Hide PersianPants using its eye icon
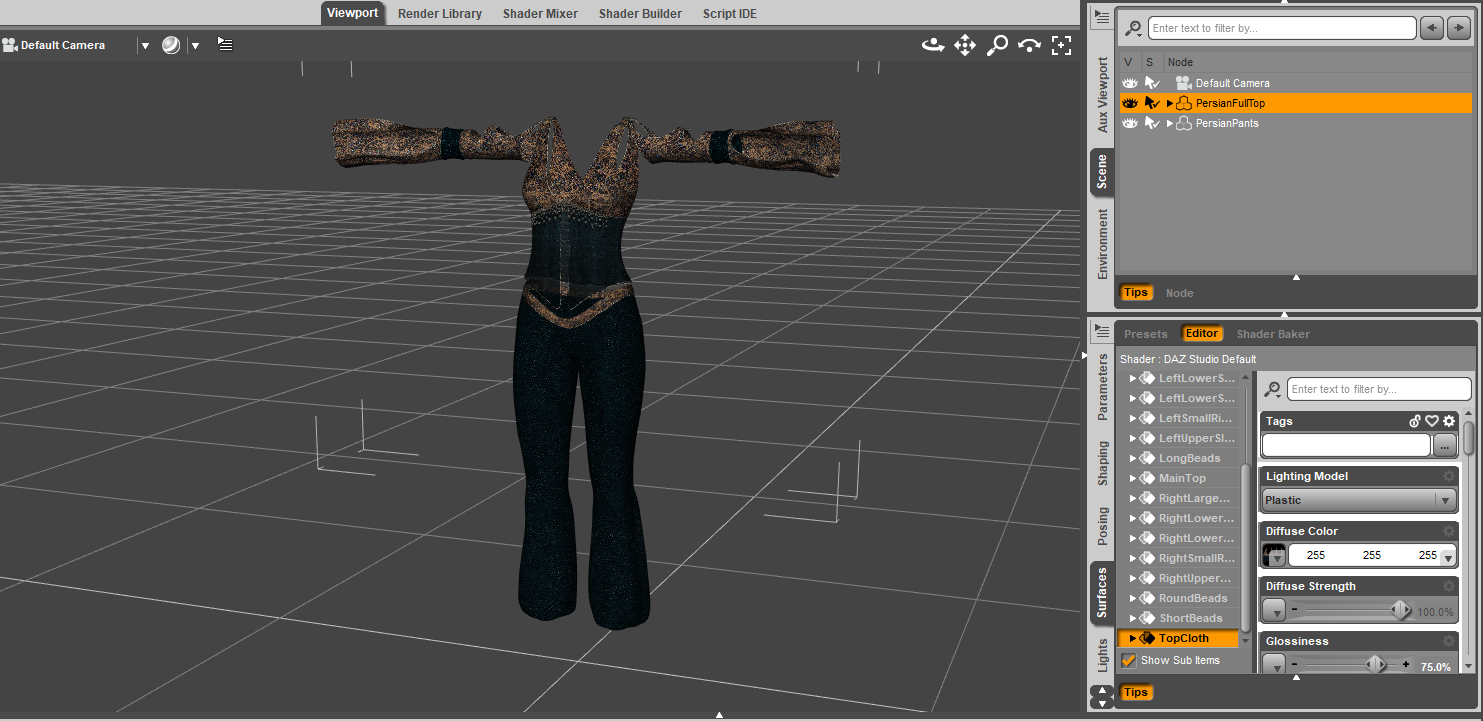This screenshot has width=1483, height=721. (x=1130, y=123)
